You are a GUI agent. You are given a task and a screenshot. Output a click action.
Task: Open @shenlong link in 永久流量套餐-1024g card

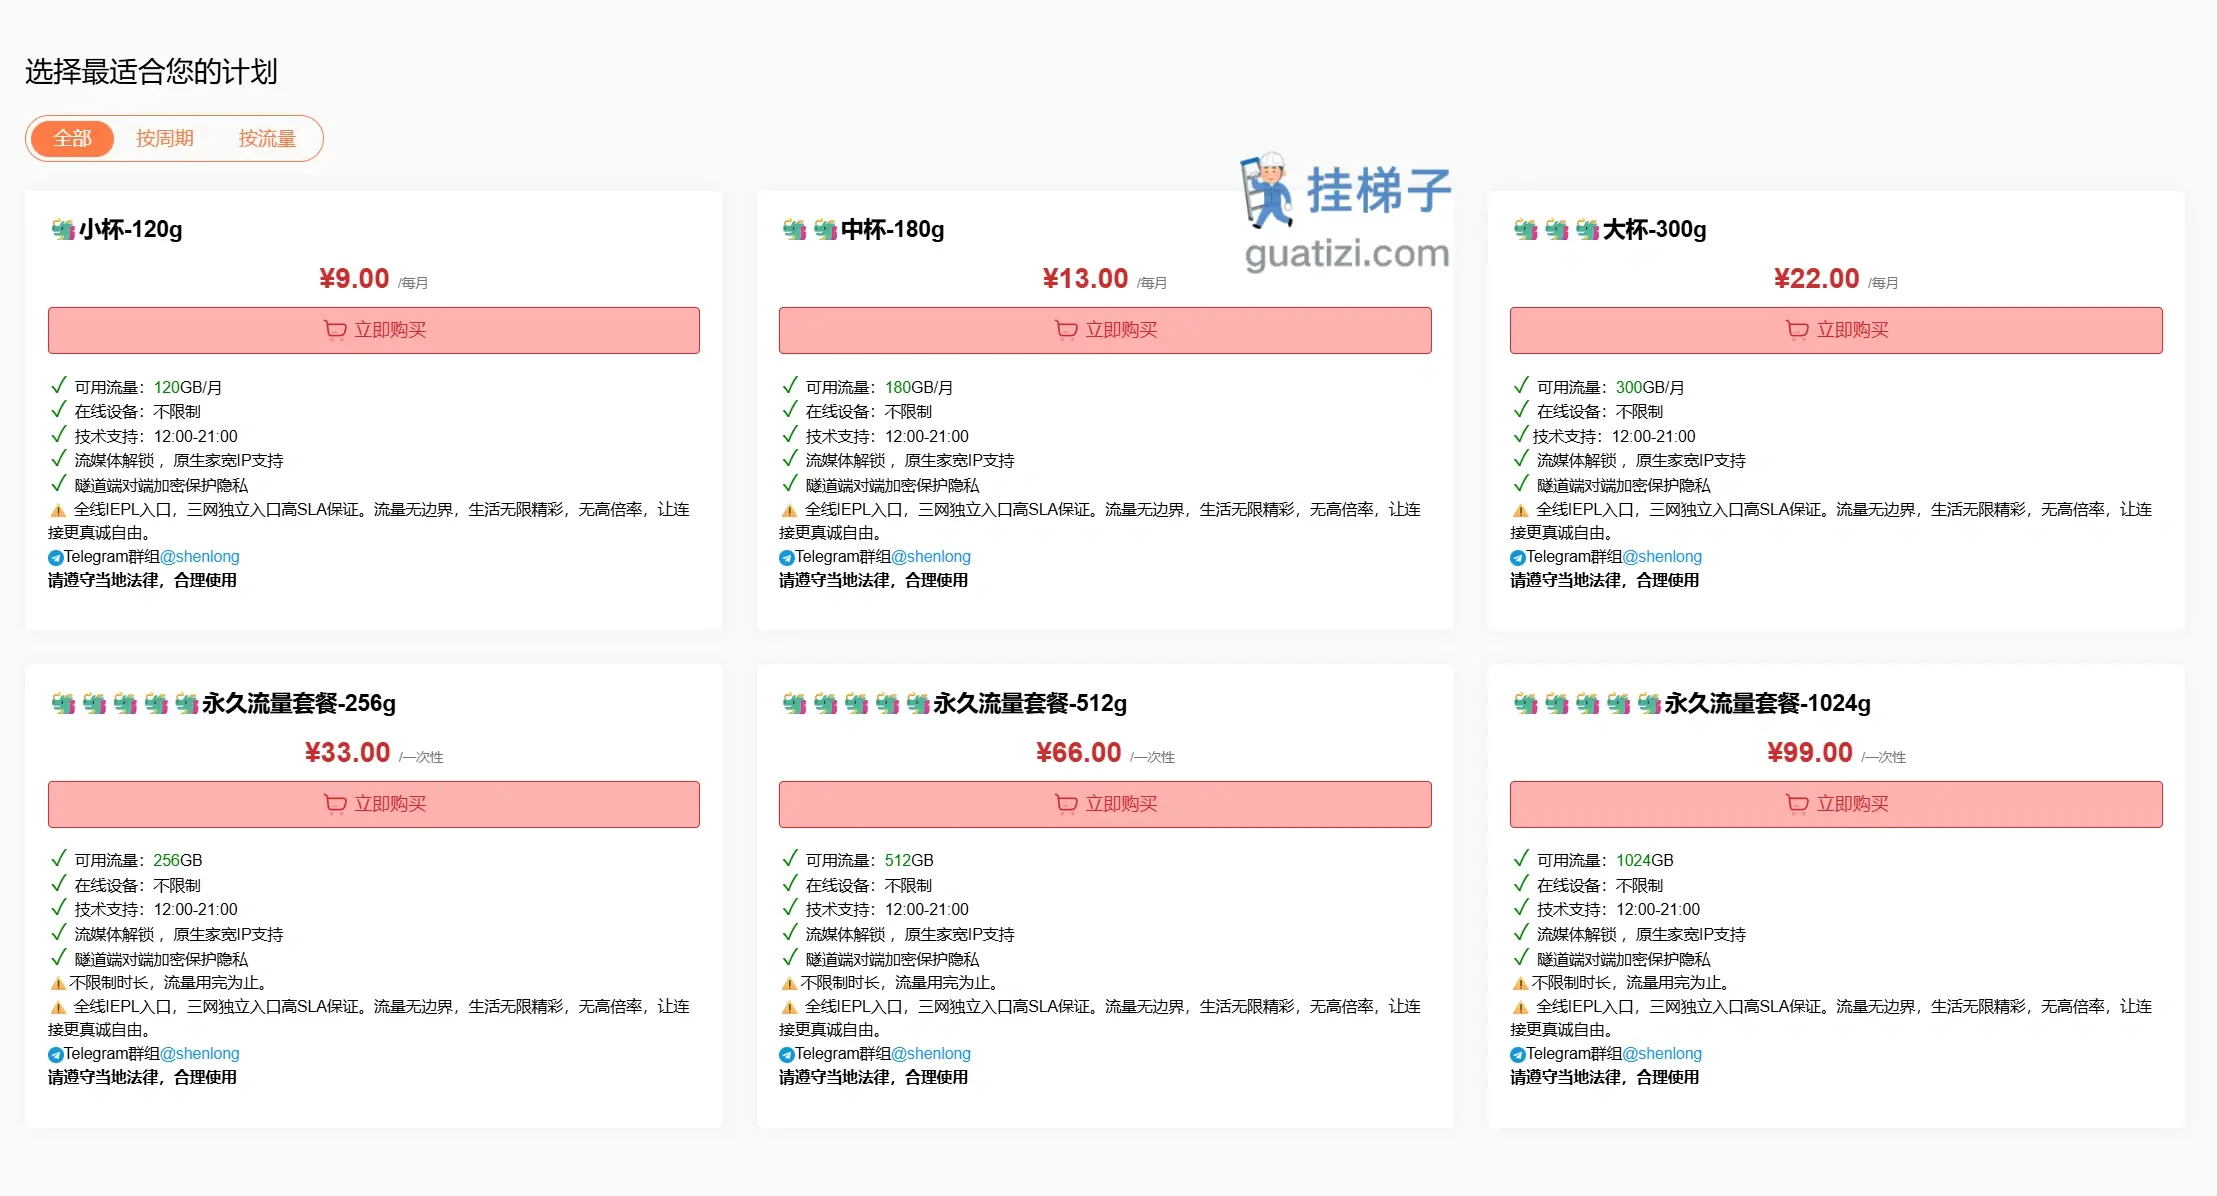tap(1662, 1054)
